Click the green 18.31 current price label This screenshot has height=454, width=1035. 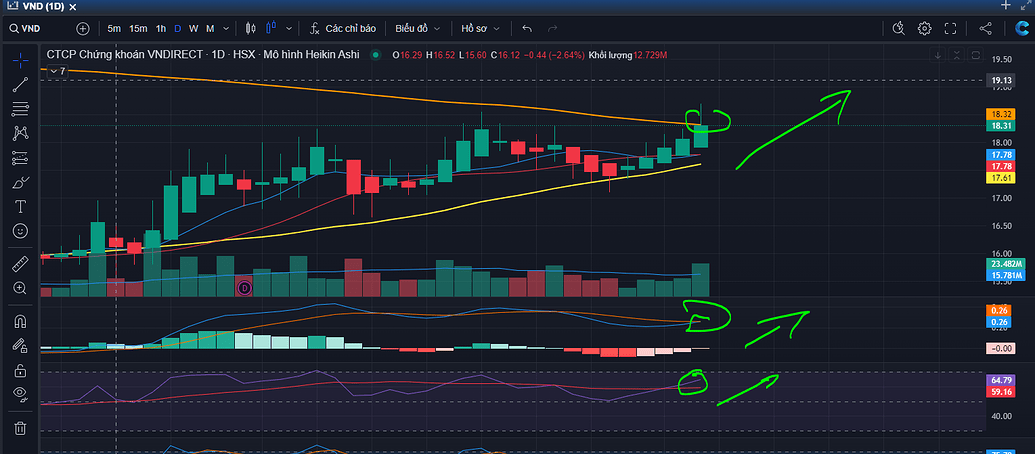1003,125
